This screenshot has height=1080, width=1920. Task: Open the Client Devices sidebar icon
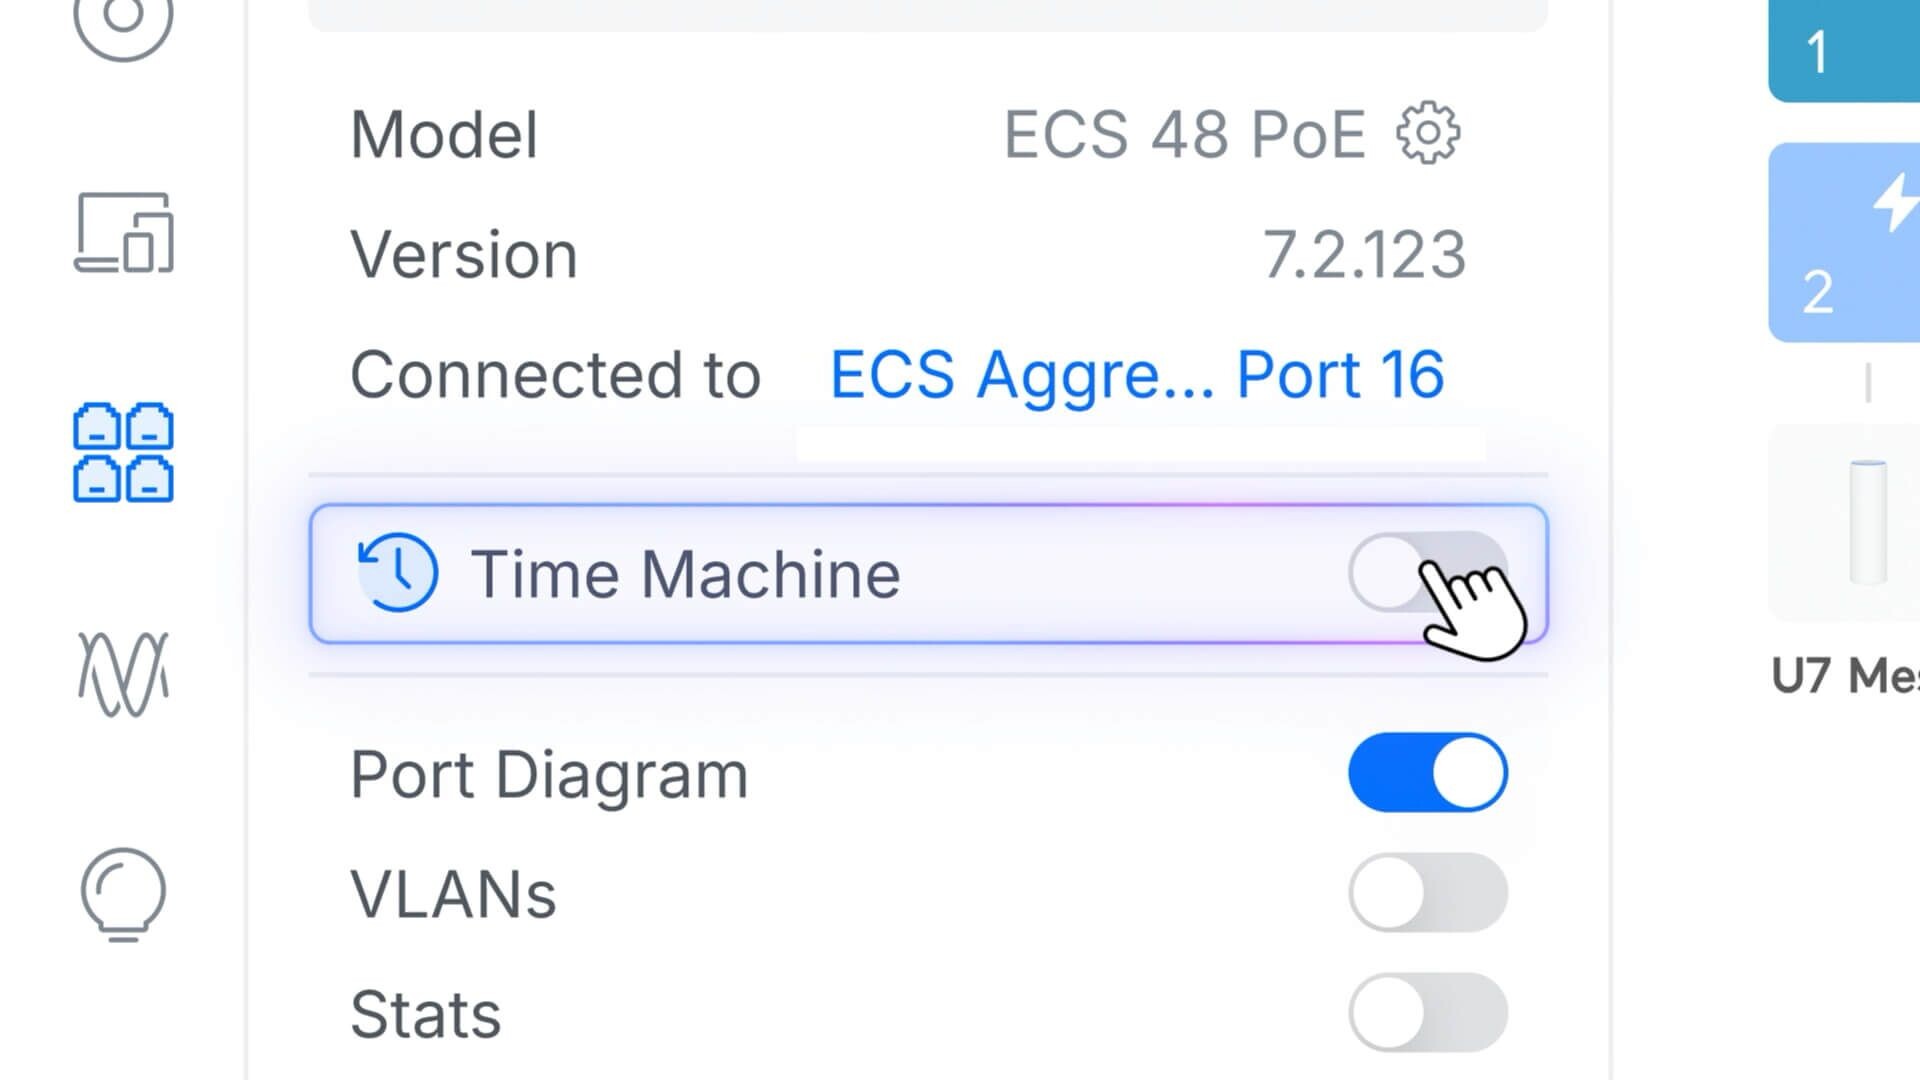pyautogui.click(x=124, y=233)
